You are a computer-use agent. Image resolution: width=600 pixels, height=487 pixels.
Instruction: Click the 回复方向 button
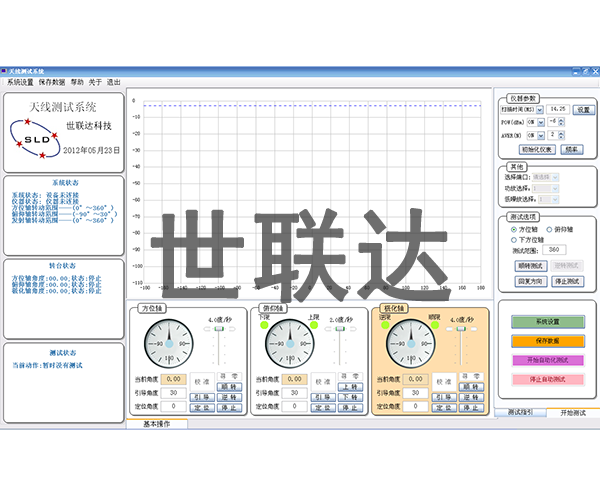[530, 282]
